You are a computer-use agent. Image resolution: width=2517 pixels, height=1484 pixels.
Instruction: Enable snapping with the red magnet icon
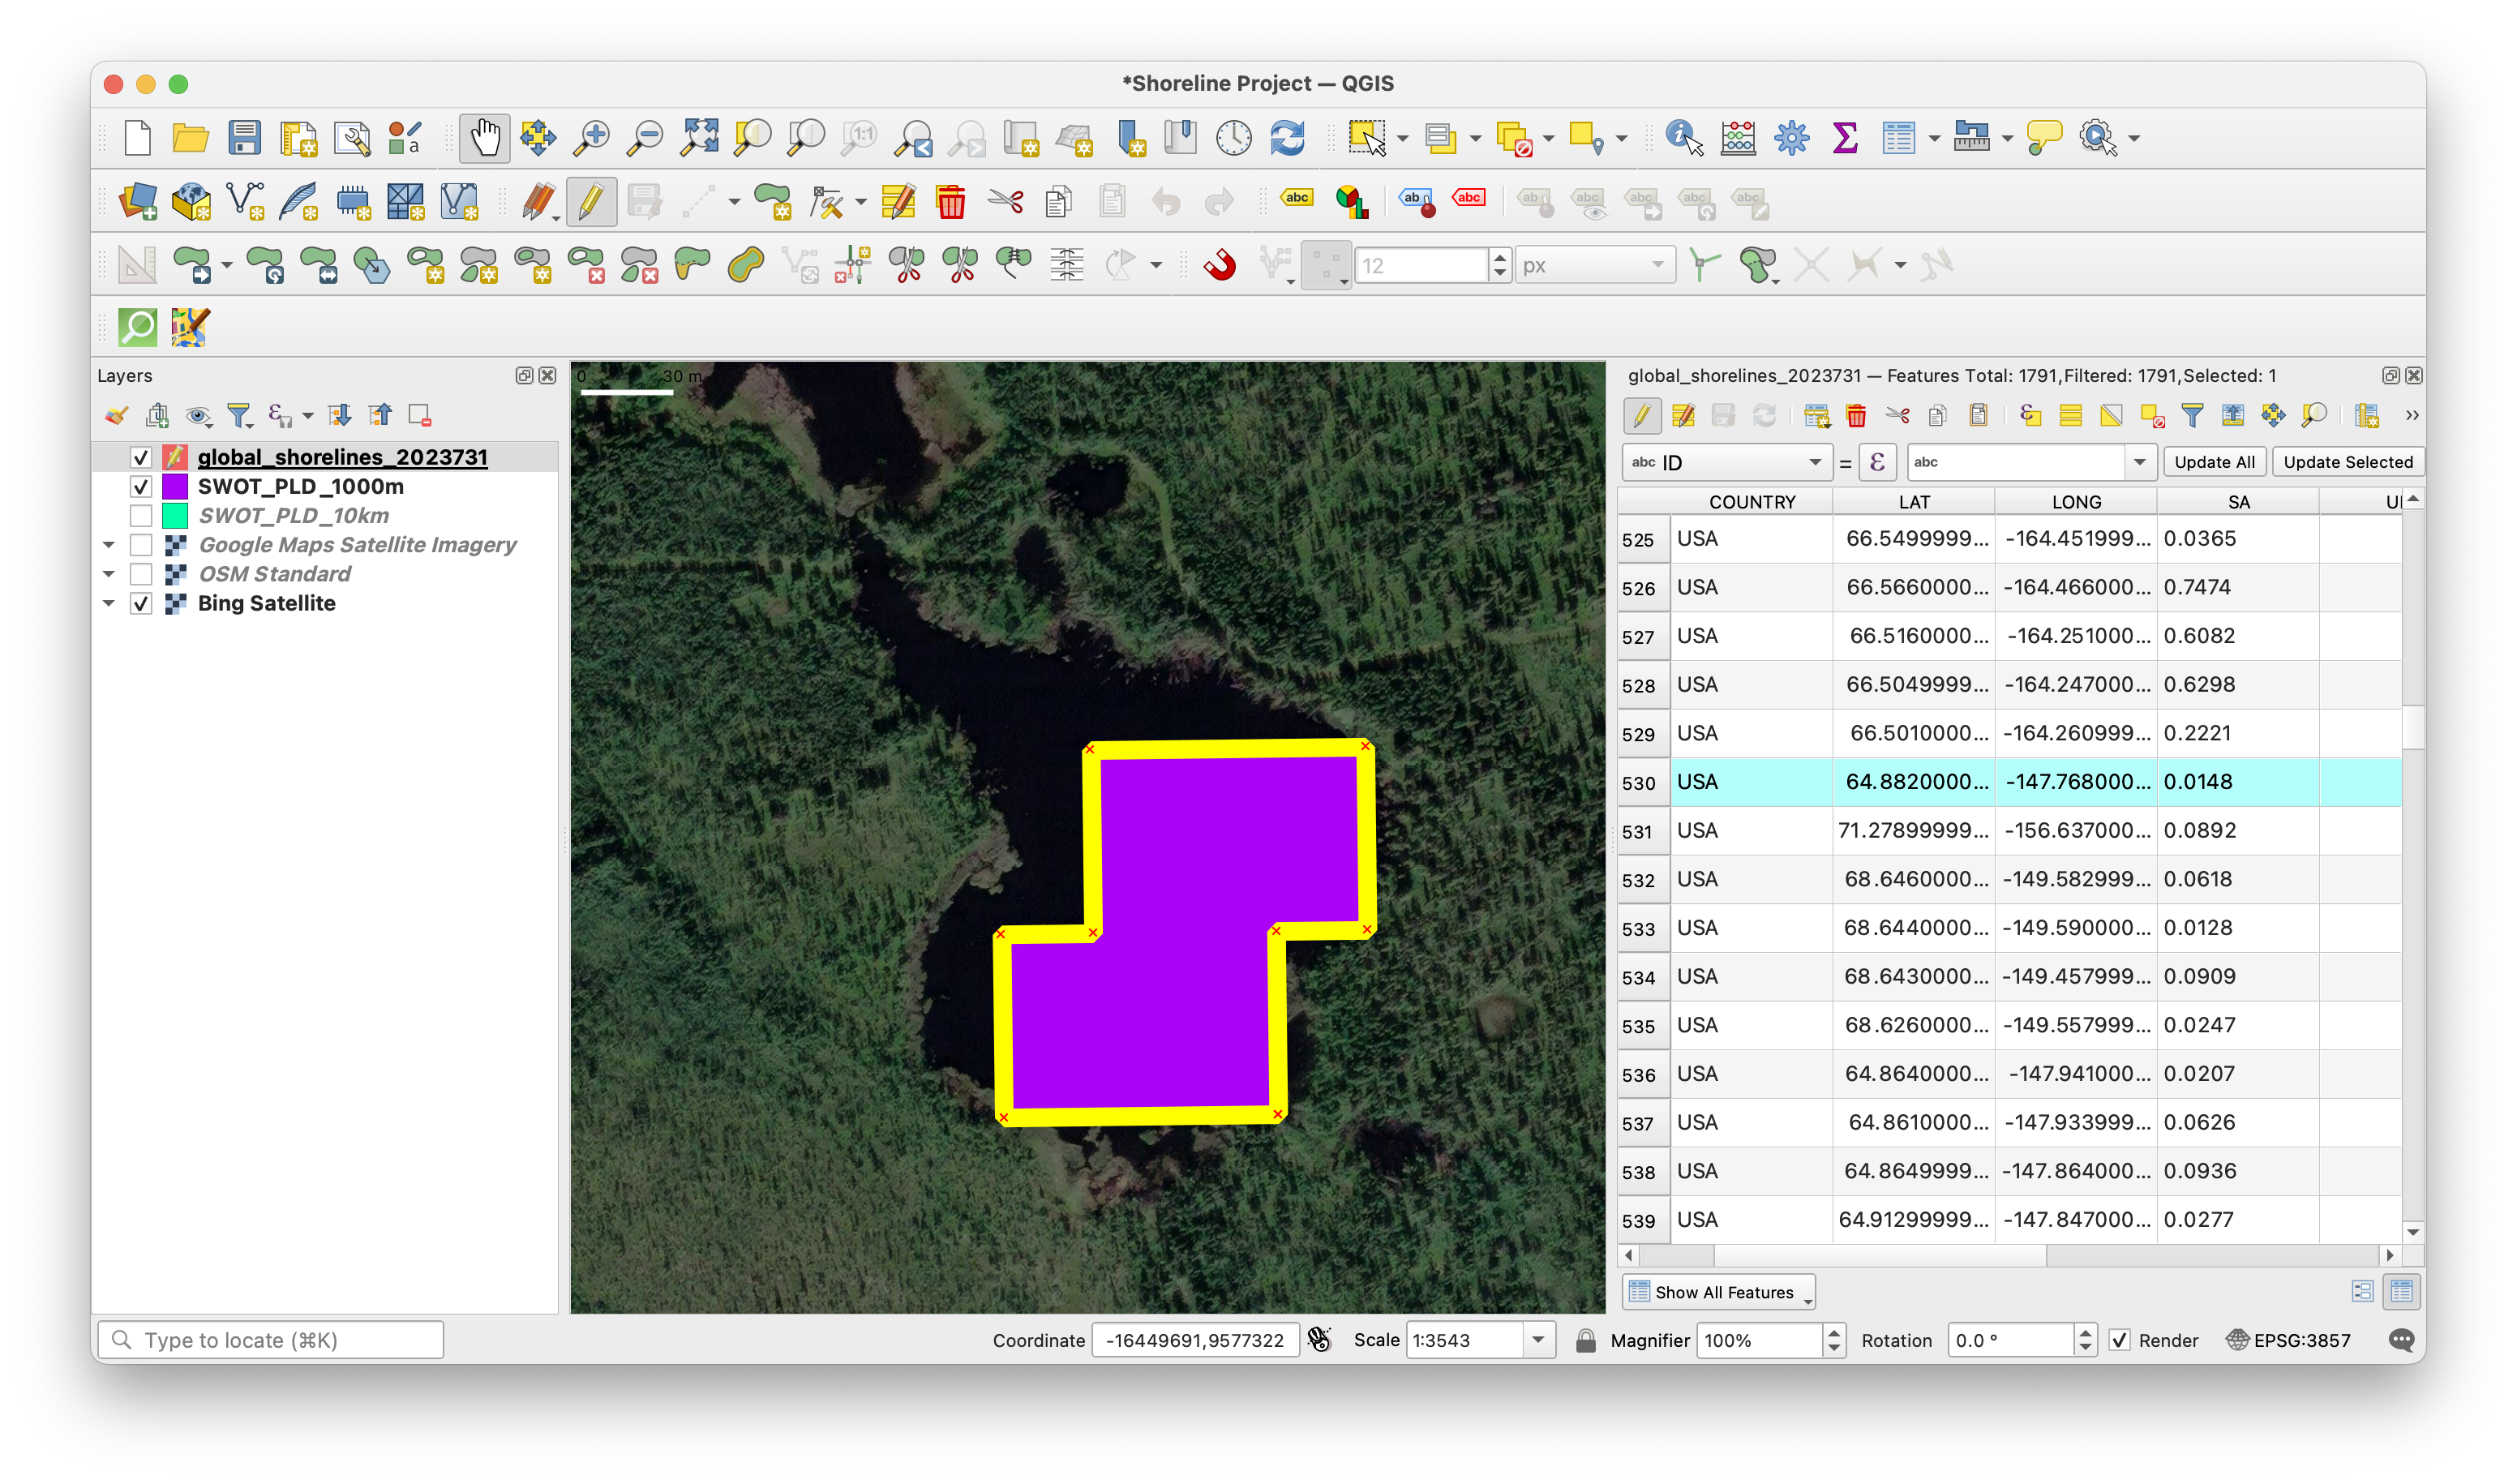coord(1220,265)
